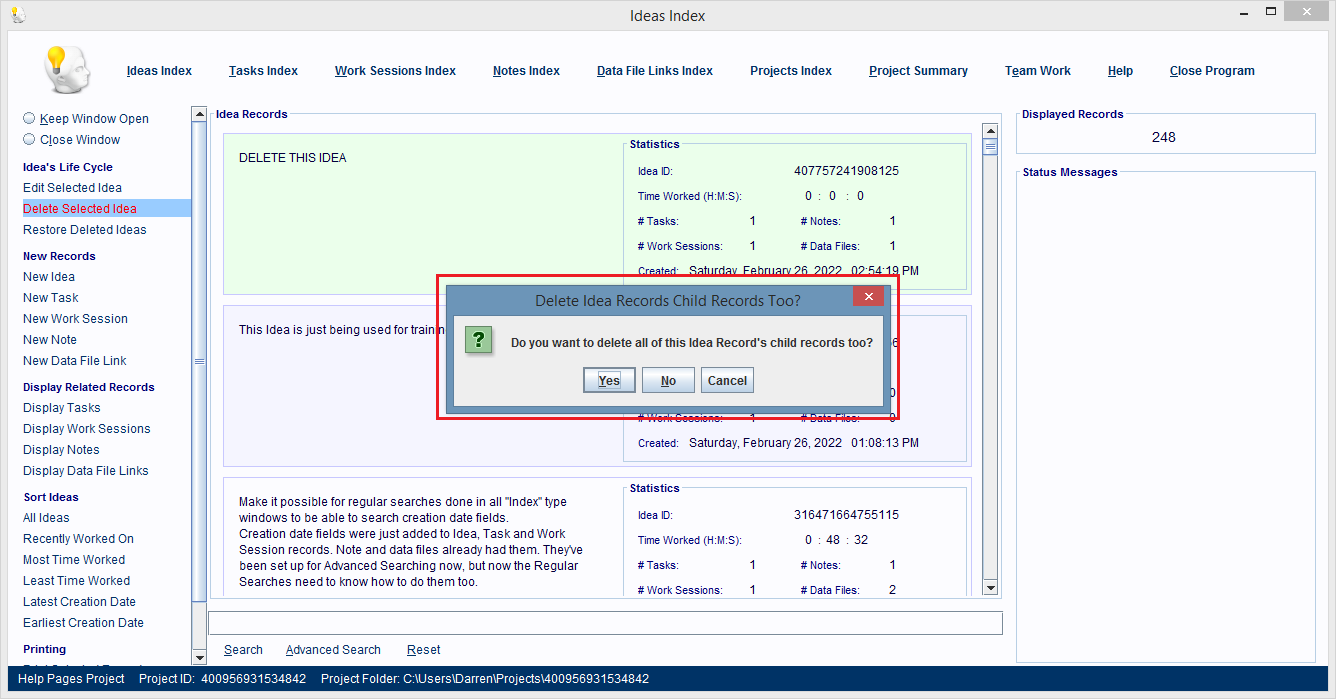Click Idea ID 407757241908125

[x=846, y=171]
